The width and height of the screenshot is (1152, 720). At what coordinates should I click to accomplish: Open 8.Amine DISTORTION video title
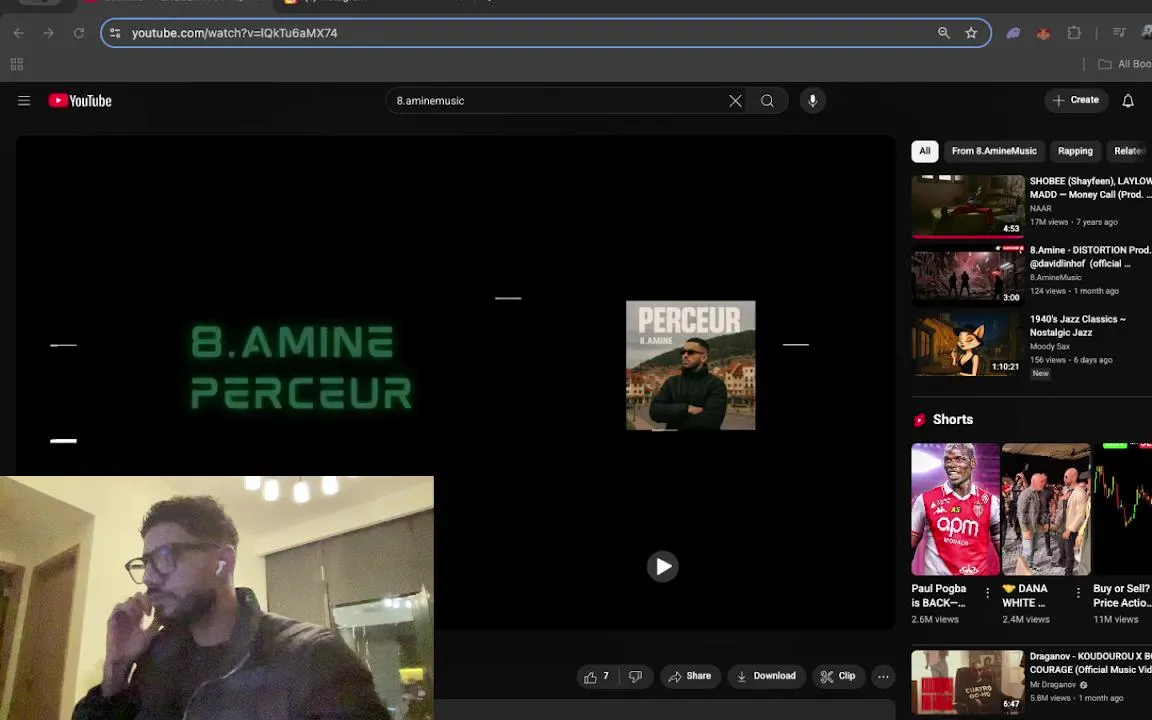1090,256
